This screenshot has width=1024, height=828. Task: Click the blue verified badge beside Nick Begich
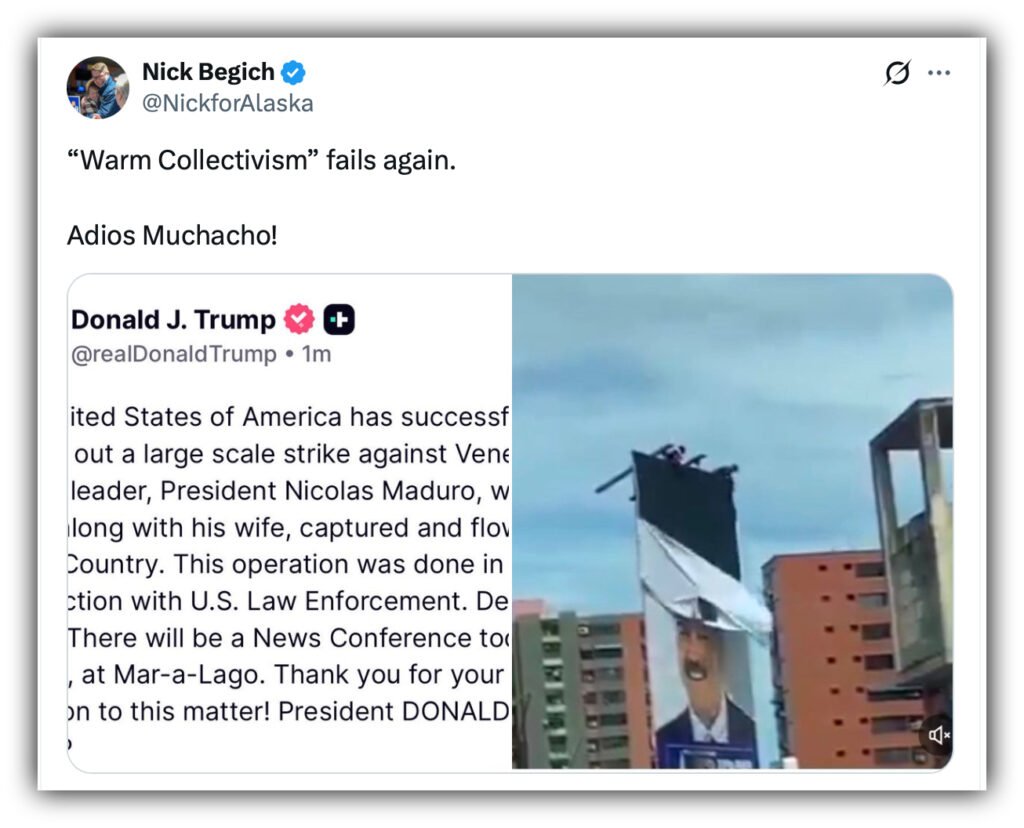pyautogui.click(x=293, y=72)
